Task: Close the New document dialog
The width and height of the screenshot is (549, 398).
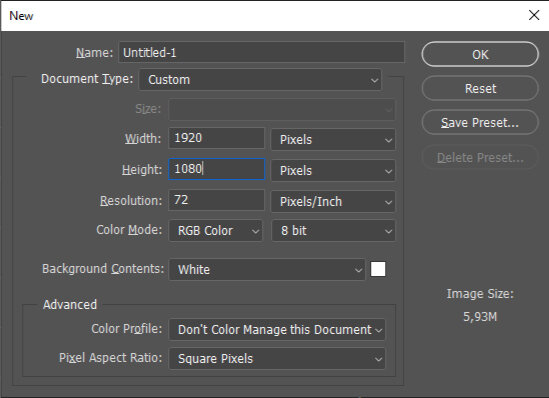Action: pyautogui.click(x=534, y=15)
